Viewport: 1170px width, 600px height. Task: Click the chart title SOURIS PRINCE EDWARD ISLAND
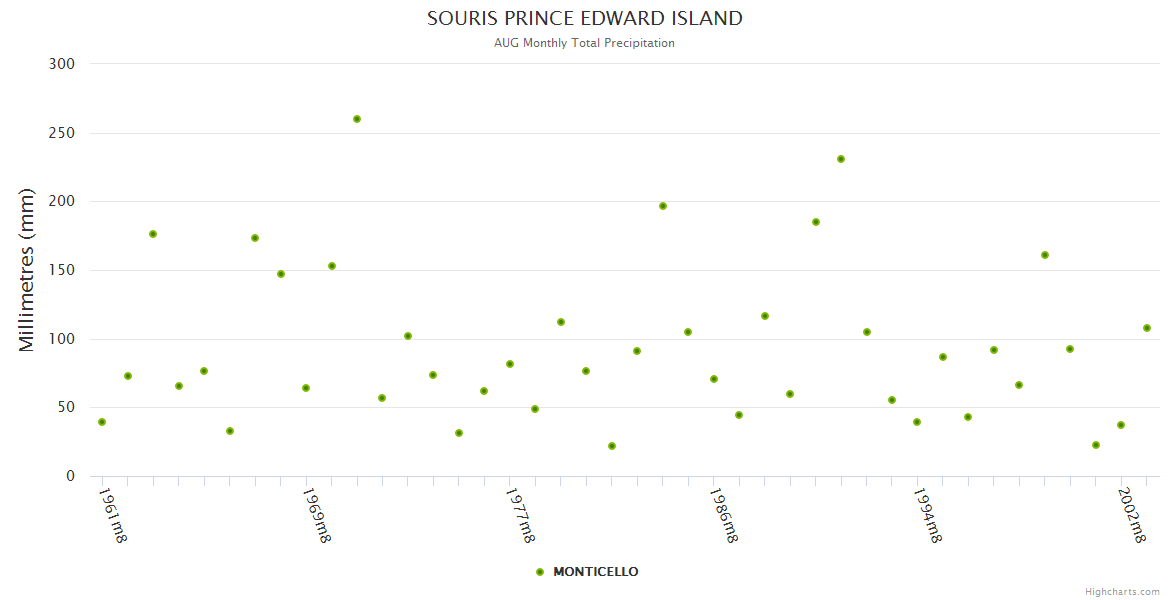(585, 18)
